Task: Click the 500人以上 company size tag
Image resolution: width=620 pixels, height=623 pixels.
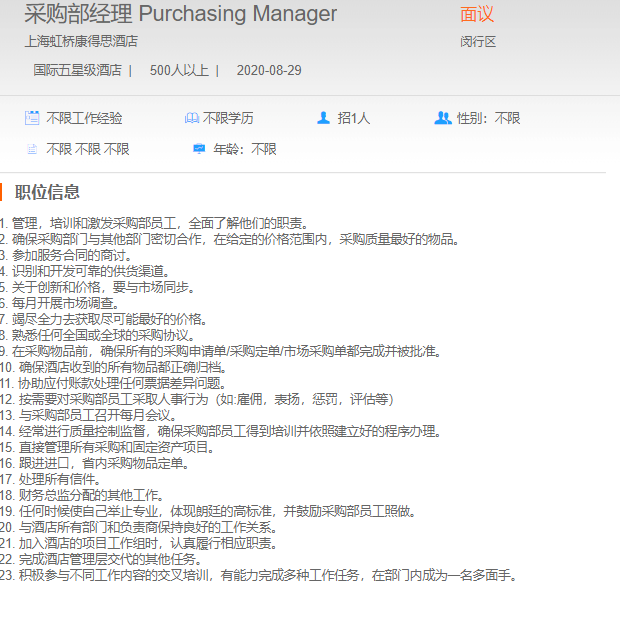Action: 179,70
